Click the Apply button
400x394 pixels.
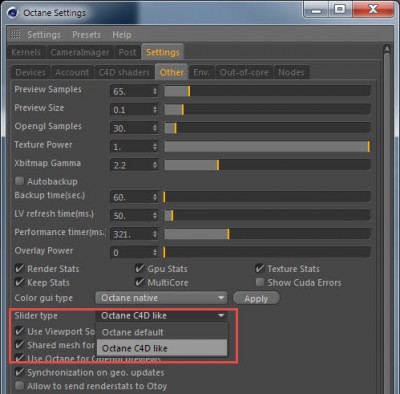(256, 298)
